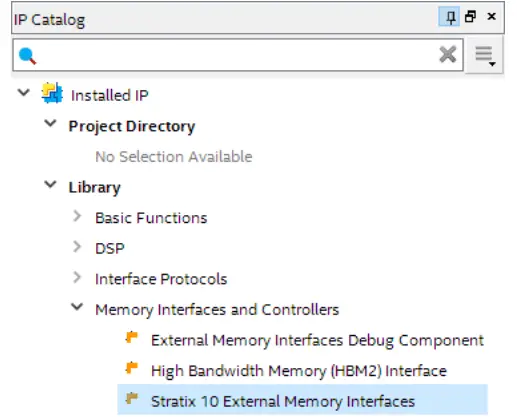Collapse the Installed IP tree node
Screen dimensions: 517x417
(x=24, y=92)
